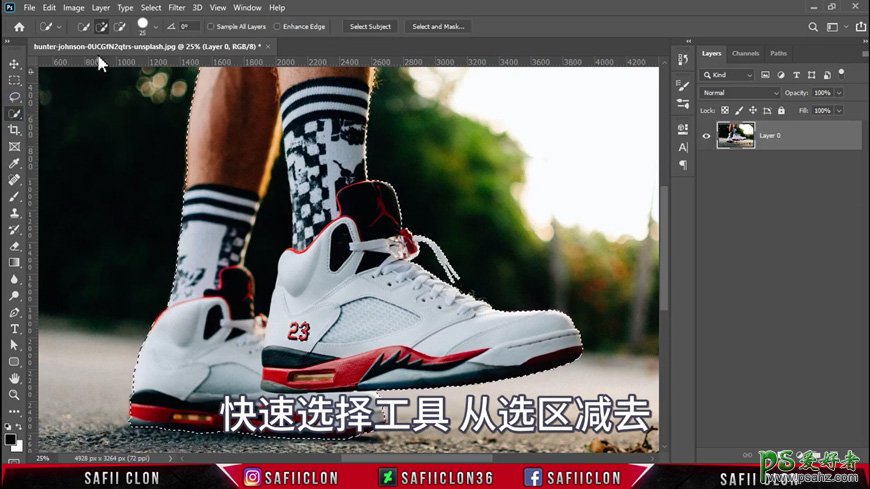Click the Select and Mask button
Image resolution: width=870 pixels, height=489 pixels.
pyautogui.click(x=438, y=27)
